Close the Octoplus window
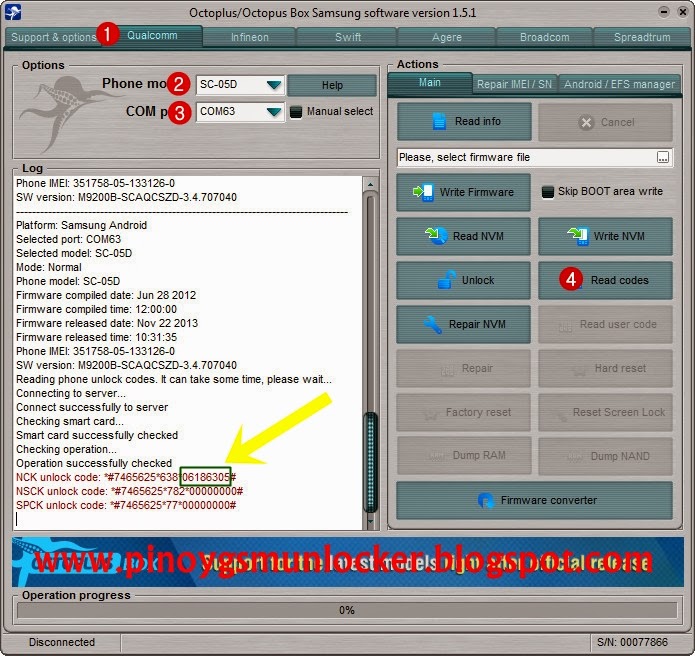695x656 pixels. click(x=683, y=12)
